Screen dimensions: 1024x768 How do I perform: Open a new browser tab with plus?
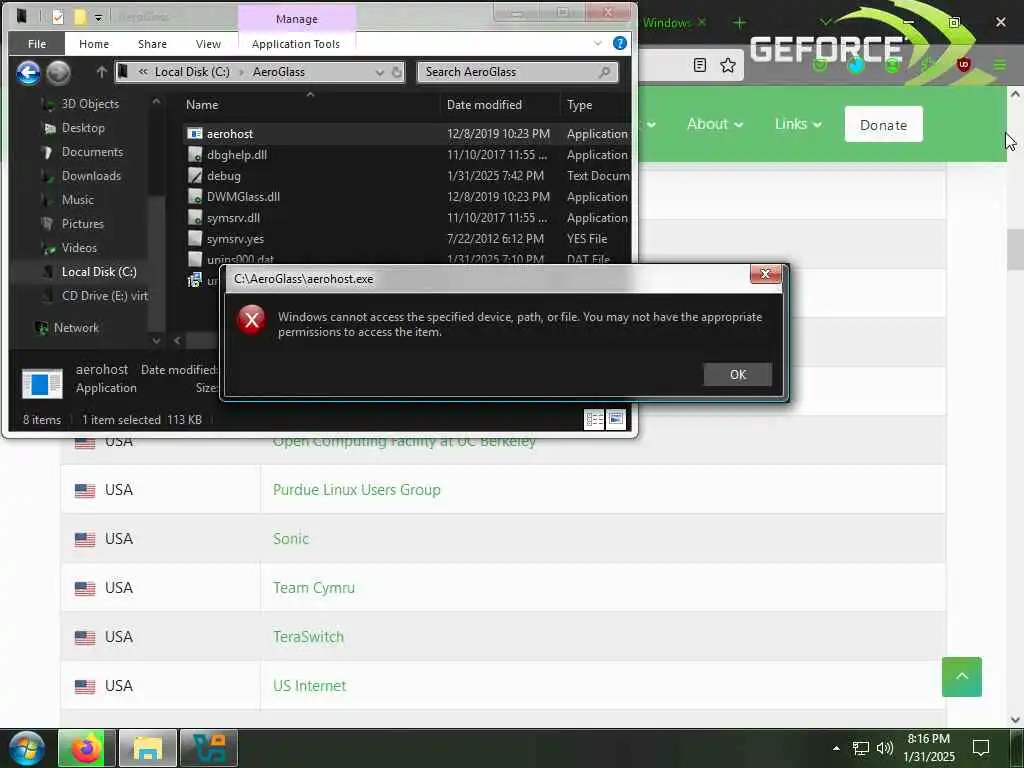[739, 23]
